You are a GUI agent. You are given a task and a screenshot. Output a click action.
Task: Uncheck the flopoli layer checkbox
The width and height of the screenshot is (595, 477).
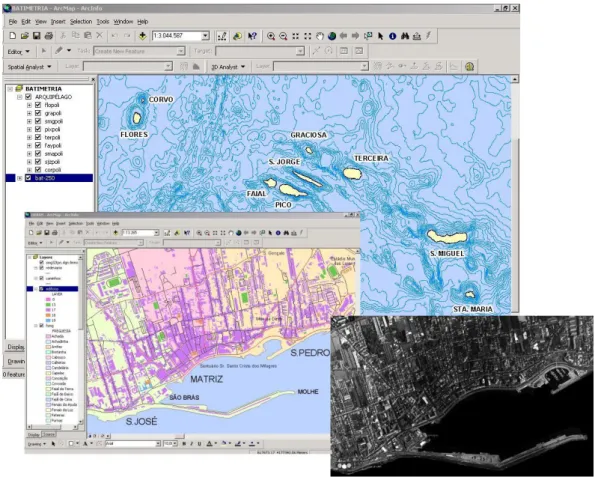pyautogui.click(x=38, y=105)
